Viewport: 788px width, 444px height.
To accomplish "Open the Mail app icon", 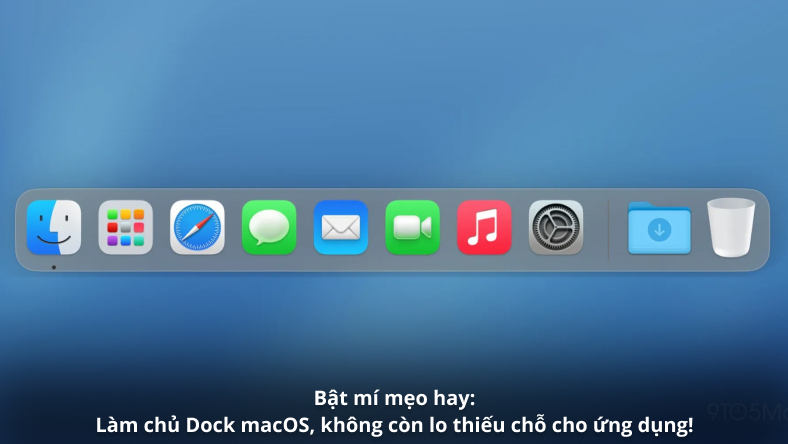I will [x=341, y=227].
